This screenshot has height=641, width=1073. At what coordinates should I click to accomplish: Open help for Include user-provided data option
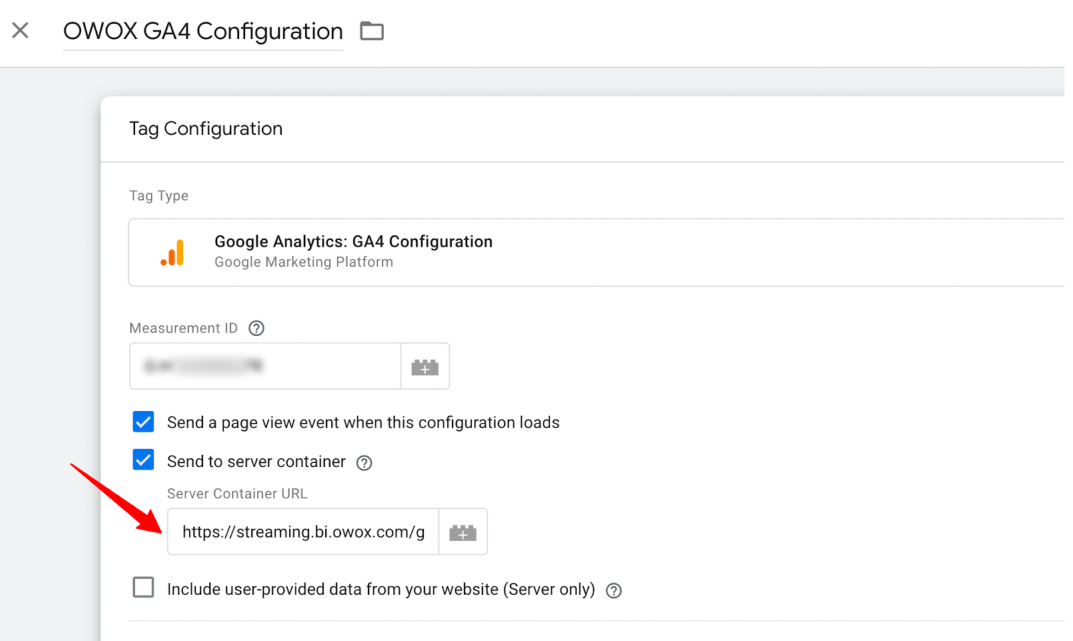tap(614, 590)
